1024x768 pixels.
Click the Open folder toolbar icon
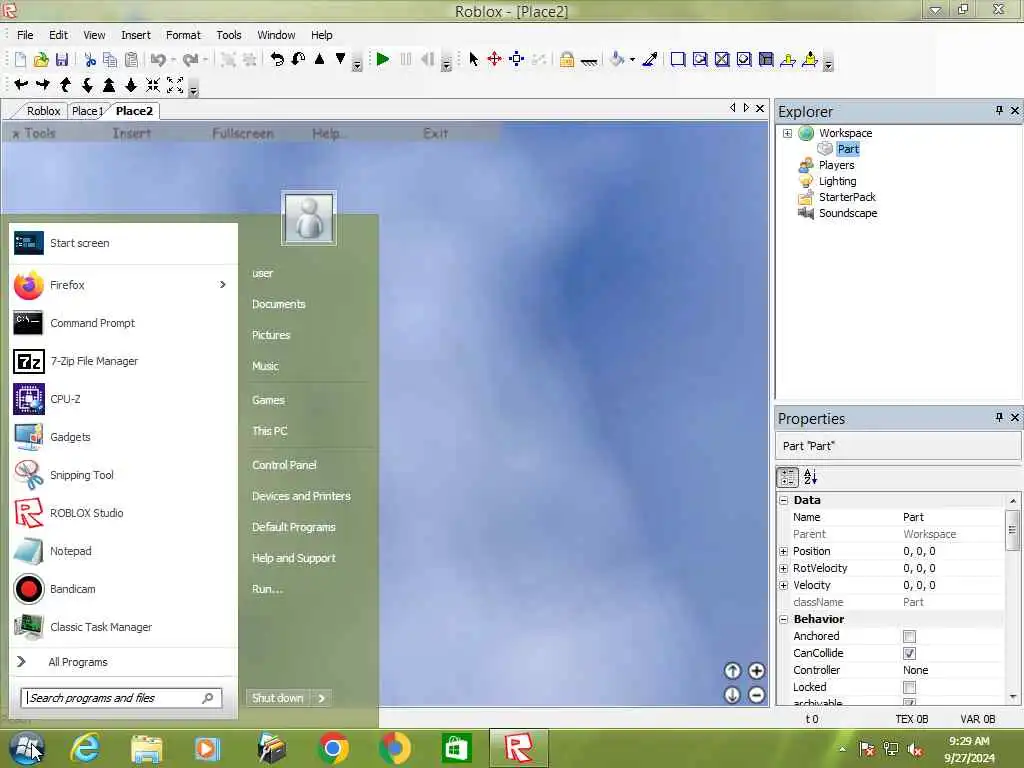pyautogui.click(x=41, y=60)
